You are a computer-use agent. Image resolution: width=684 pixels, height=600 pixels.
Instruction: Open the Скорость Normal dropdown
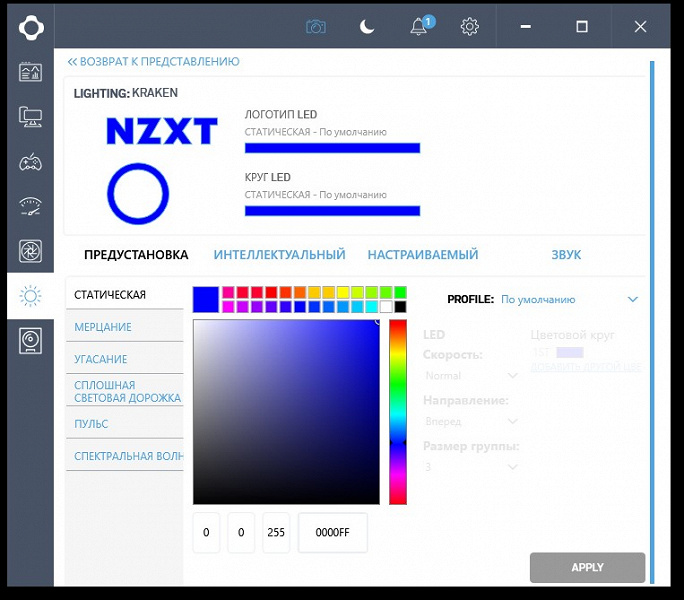click(x=471, y=376)
